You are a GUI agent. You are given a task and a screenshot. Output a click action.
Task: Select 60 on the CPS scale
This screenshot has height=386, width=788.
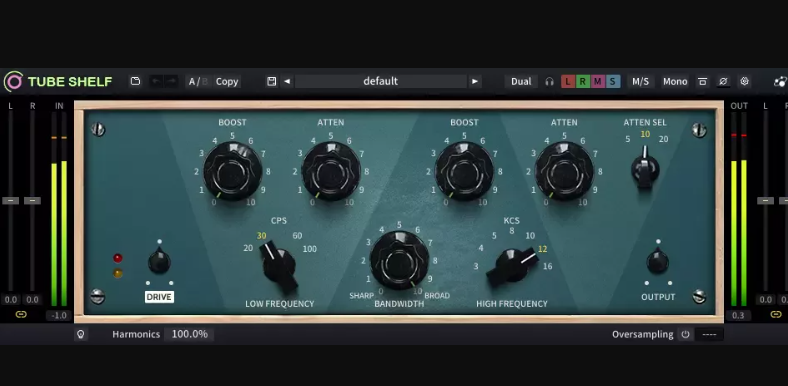[x=297, y=236]
